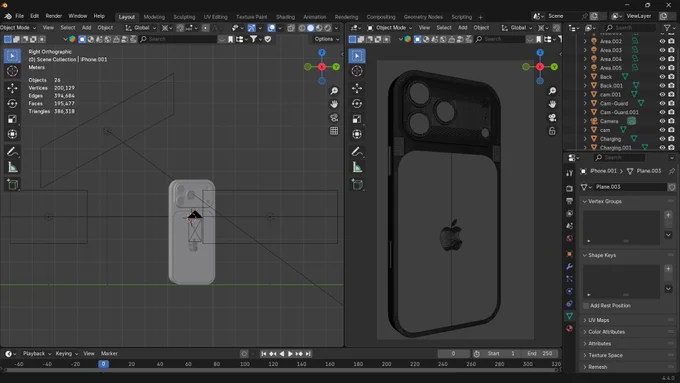Hide the Back object with its eye icon

pyautogui.click(x=662, y=77)
